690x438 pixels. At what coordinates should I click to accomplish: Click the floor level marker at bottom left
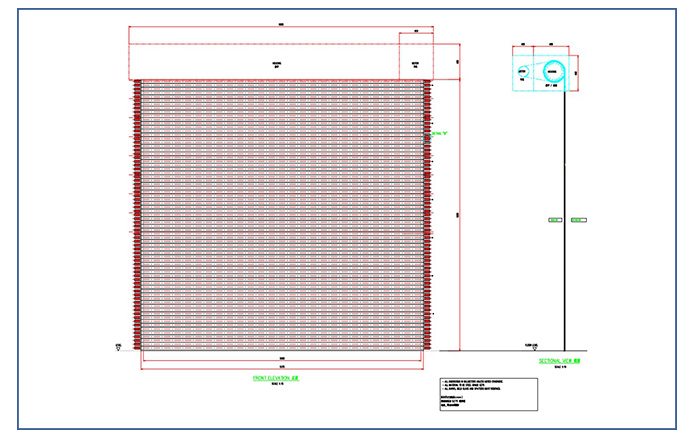pos(119,347)
